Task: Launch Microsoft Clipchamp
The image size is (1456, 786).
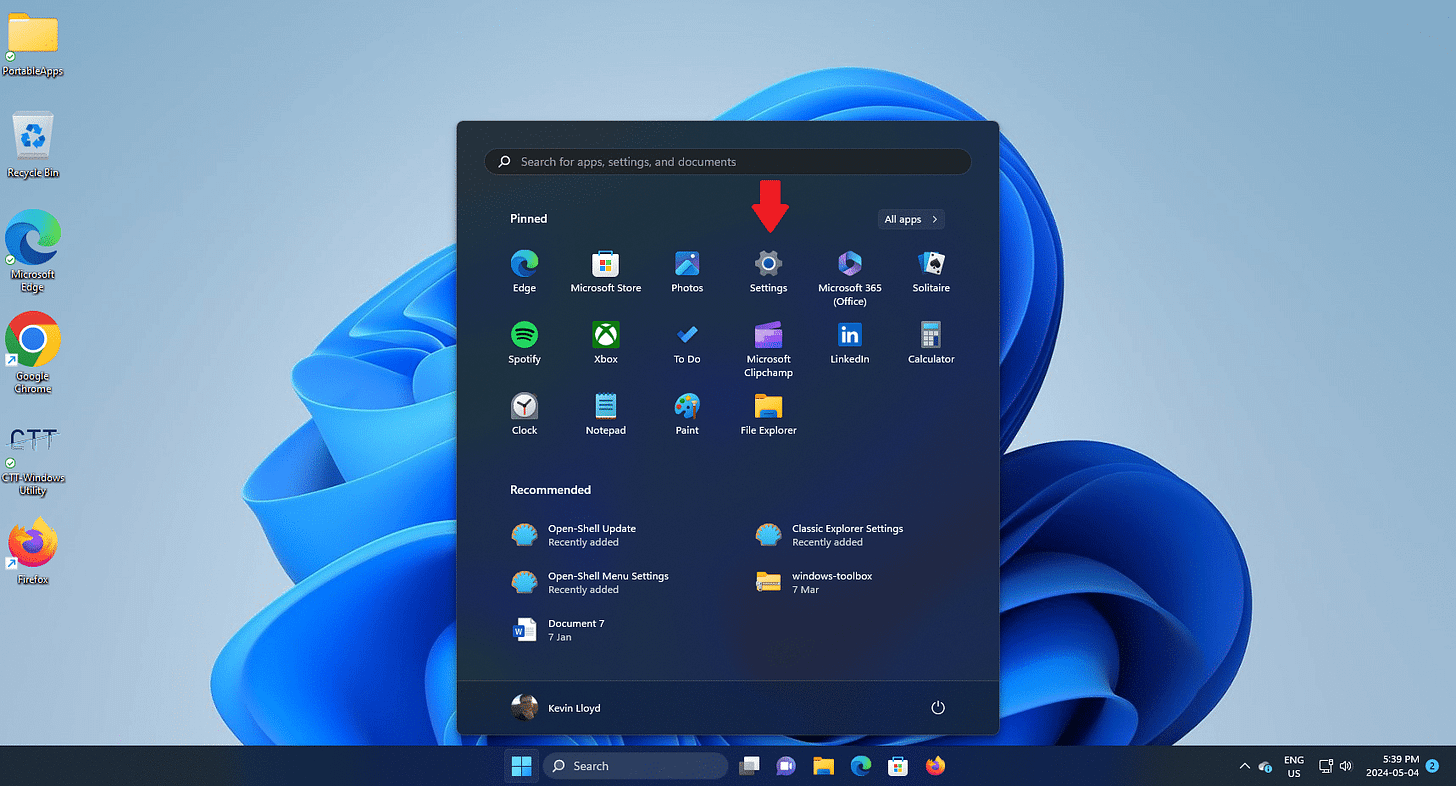Action: (x=768, y=350)
